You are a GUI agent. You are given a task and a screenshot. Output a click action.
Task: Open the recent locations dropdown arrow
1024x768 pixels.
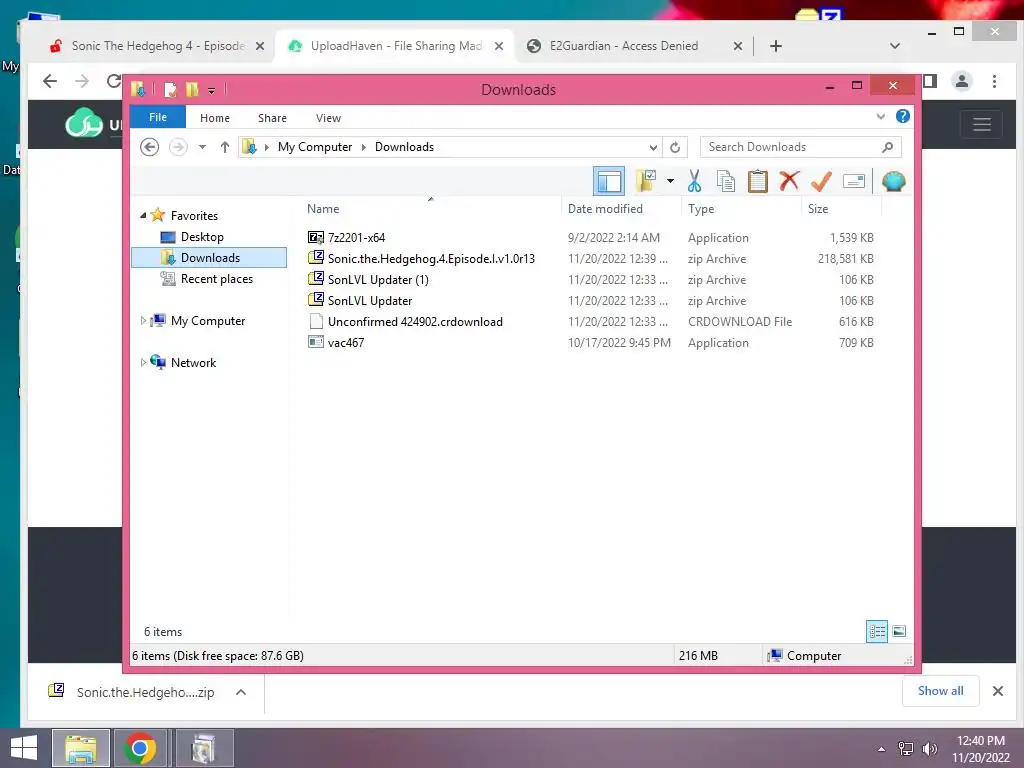point(202,147)
